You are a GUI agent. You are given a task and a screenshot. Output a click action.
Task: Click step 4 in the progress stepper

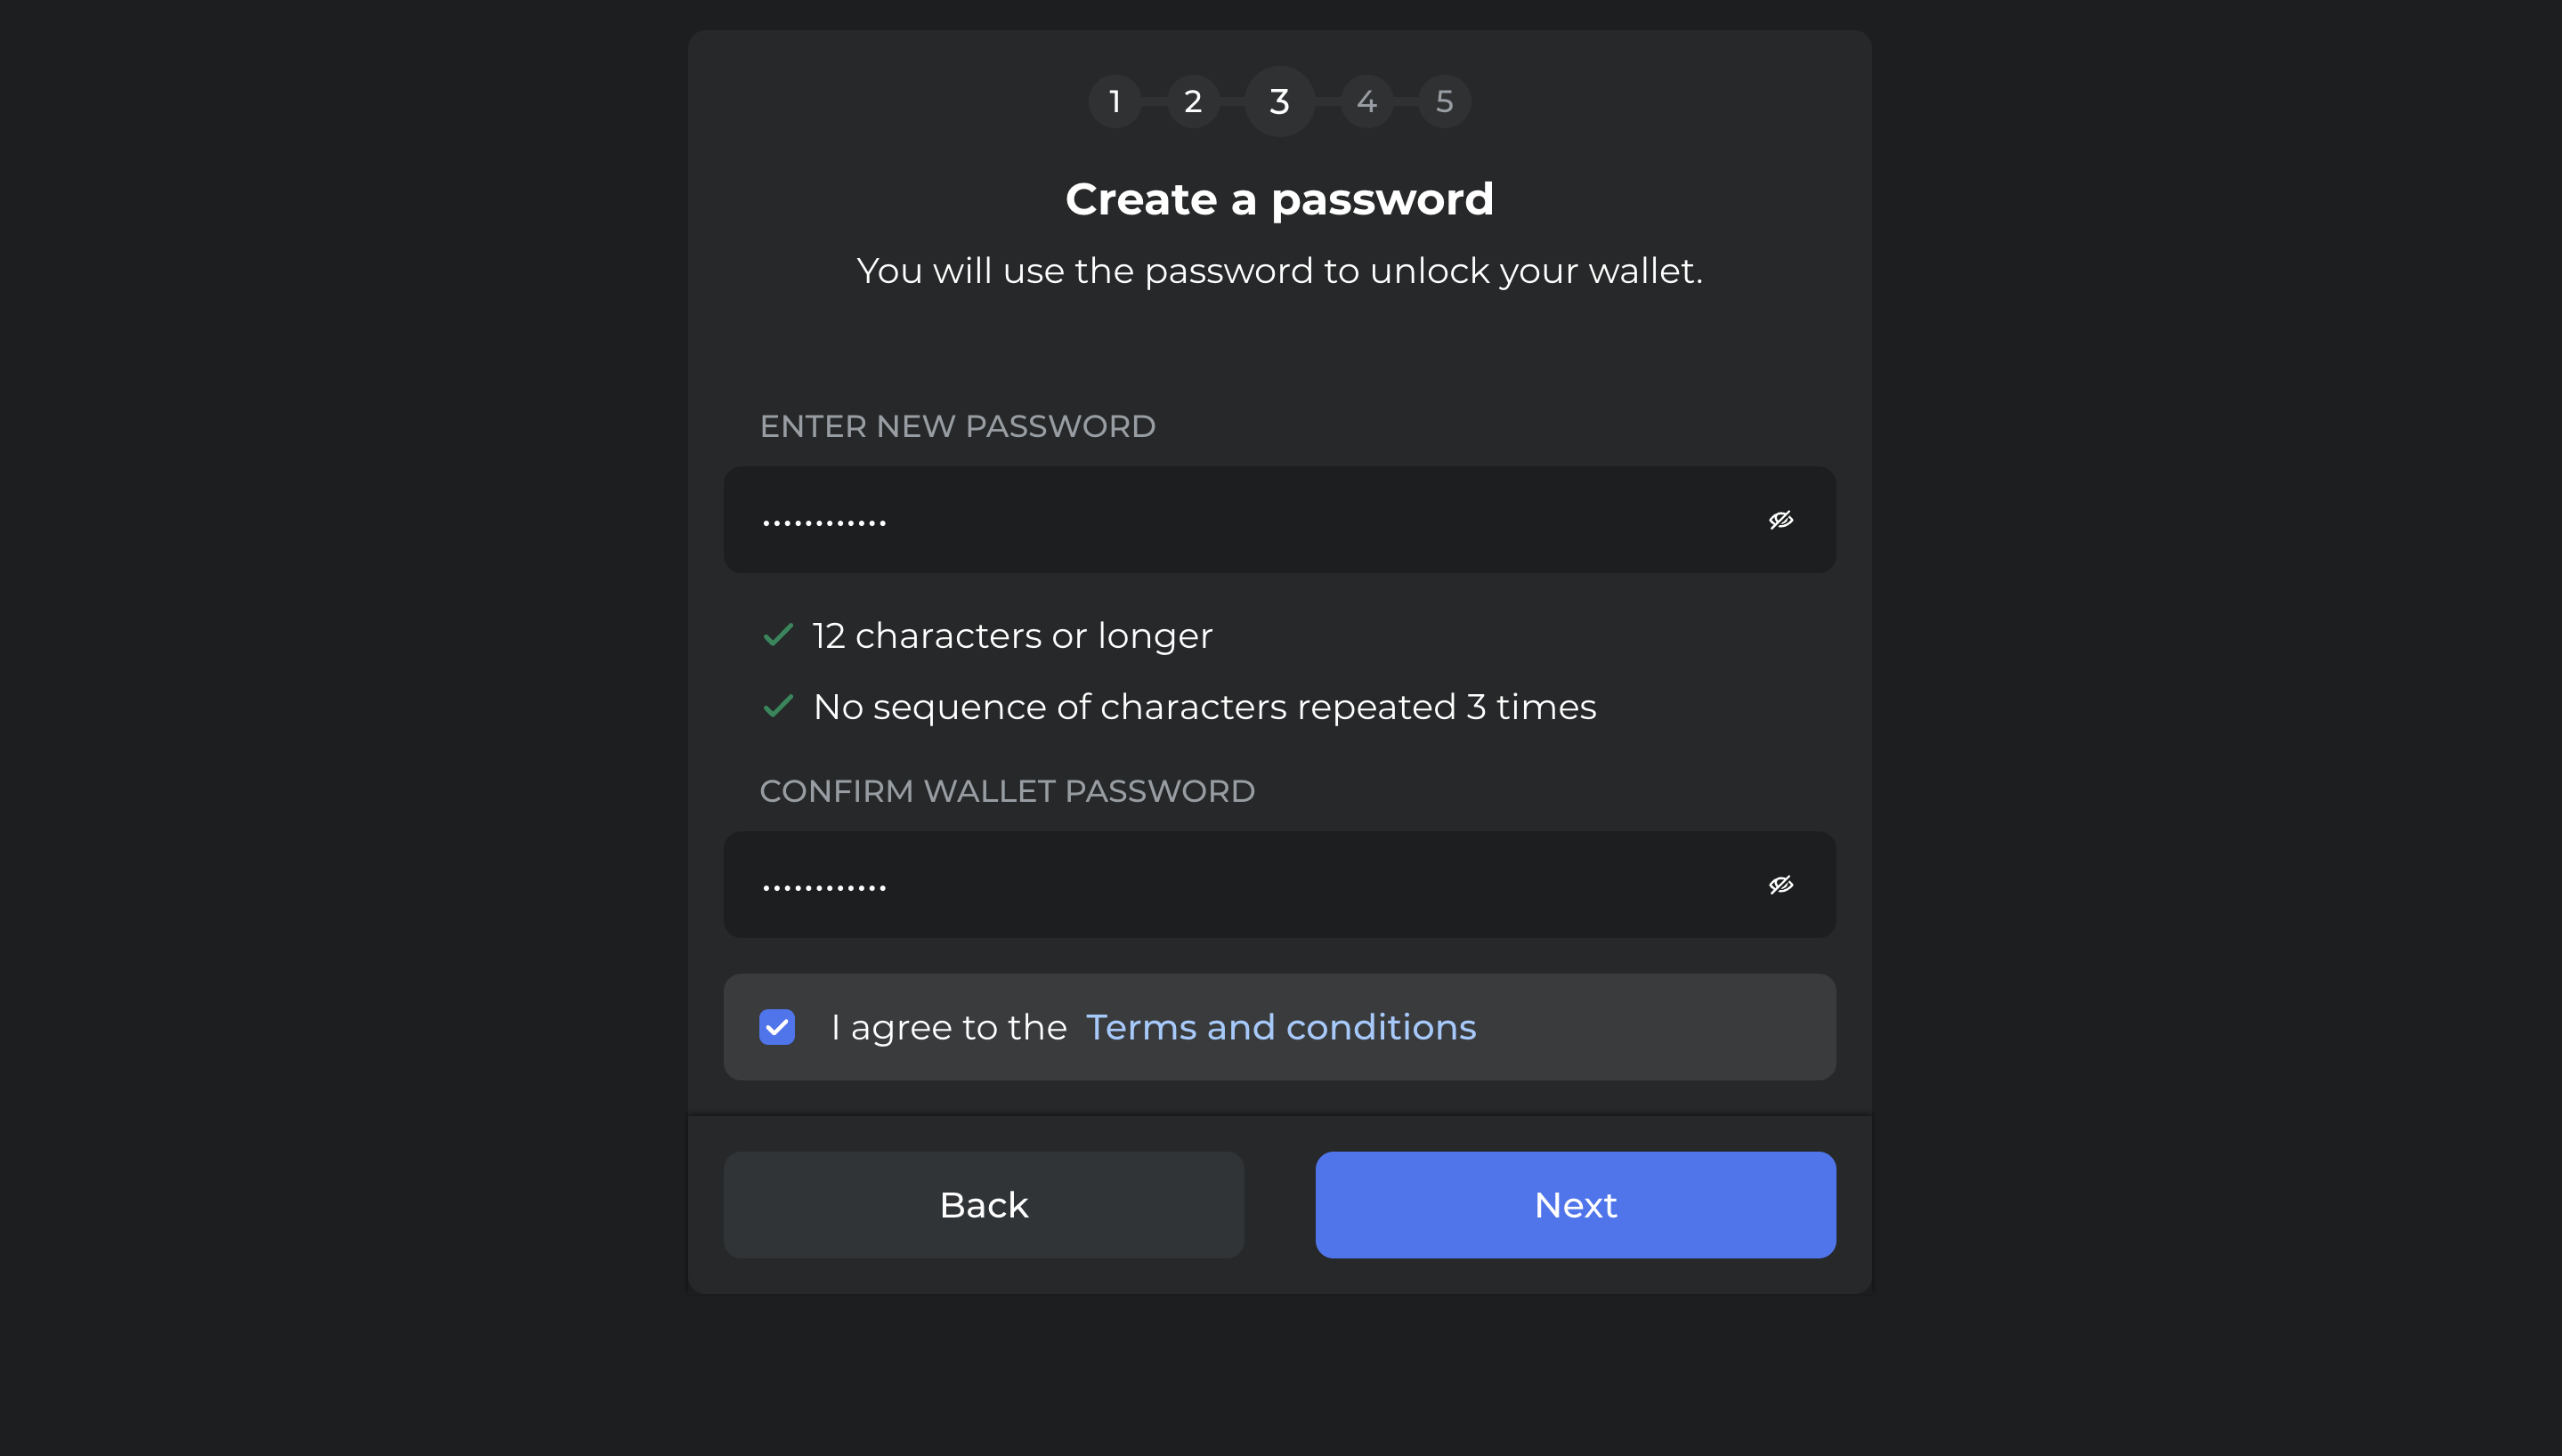point(1367,101)
